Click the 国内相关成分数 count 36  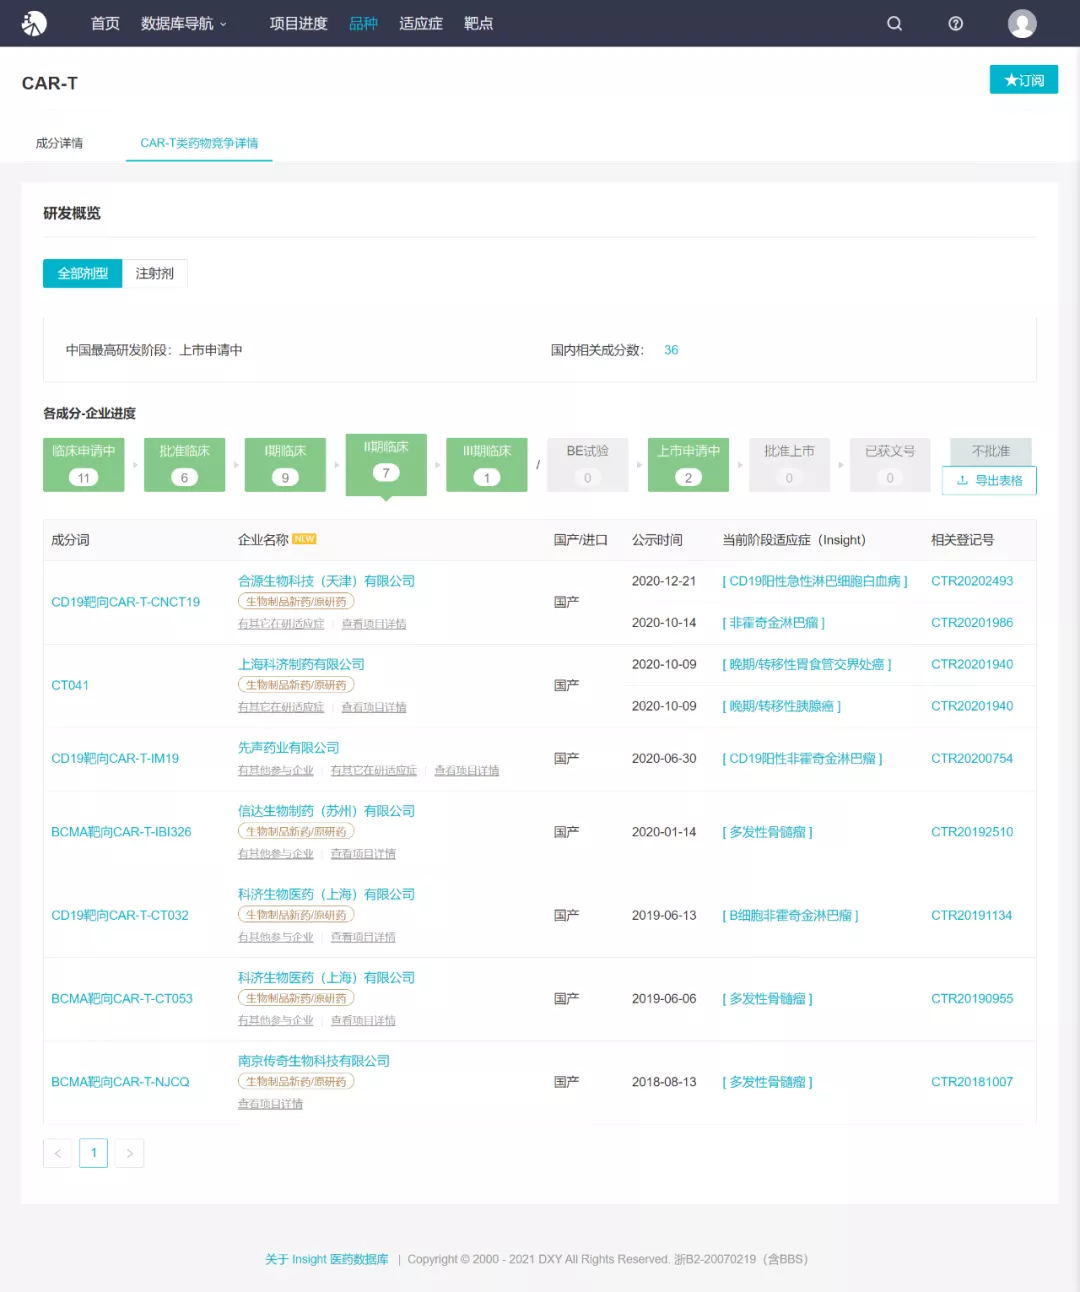tap(671, 350)
